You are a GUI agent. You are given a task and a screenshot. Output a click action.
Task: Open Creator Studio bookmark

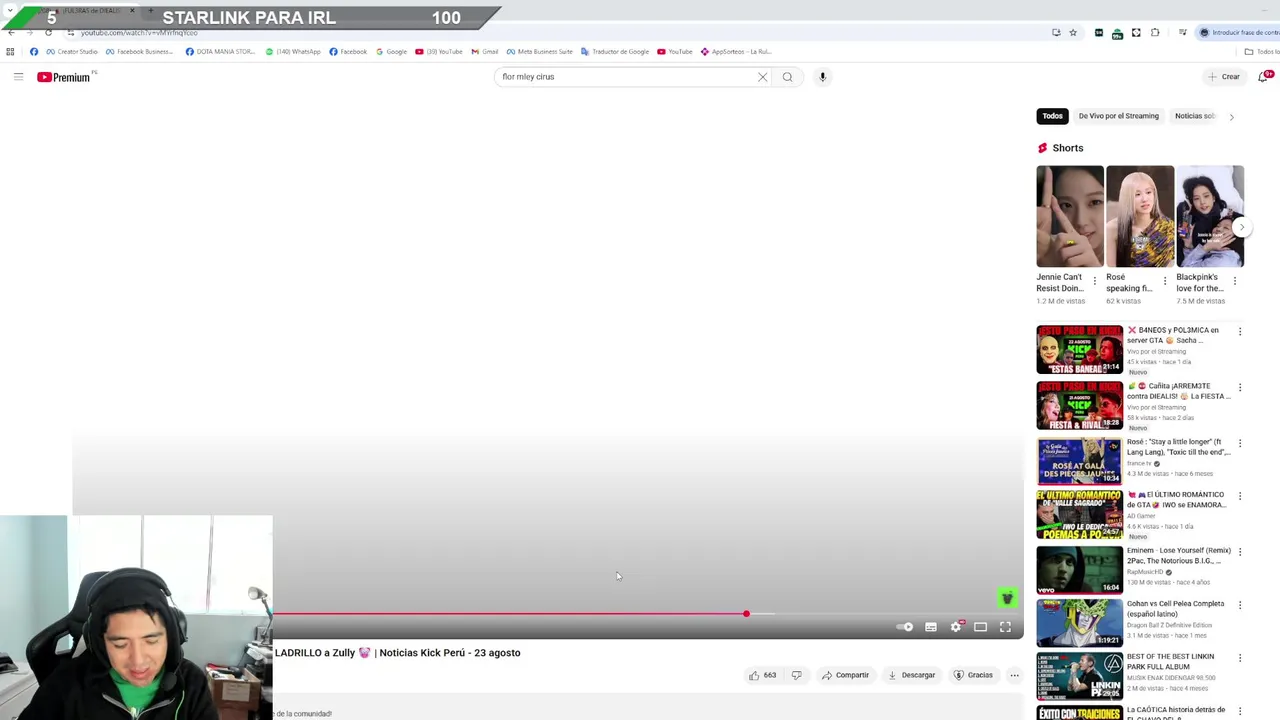[x=72, y=52]
